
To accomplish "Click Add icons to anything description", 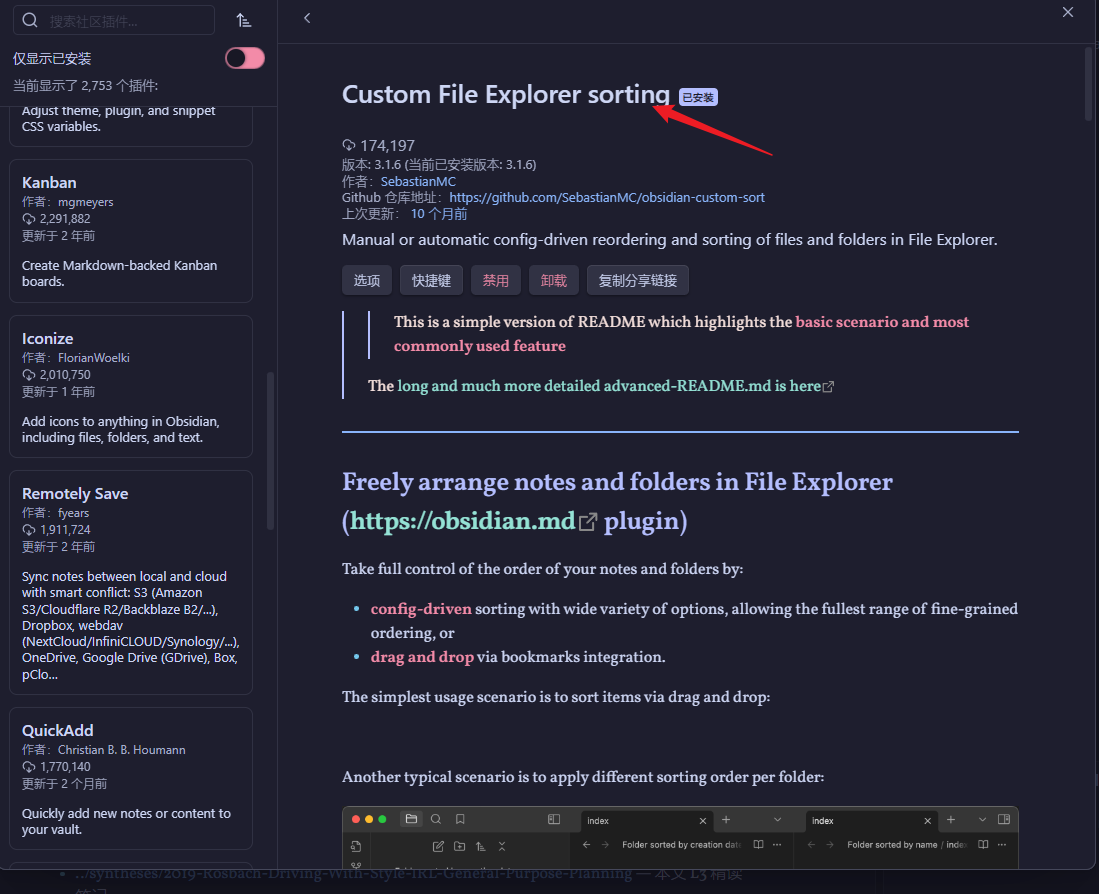I will coord(121,429).
